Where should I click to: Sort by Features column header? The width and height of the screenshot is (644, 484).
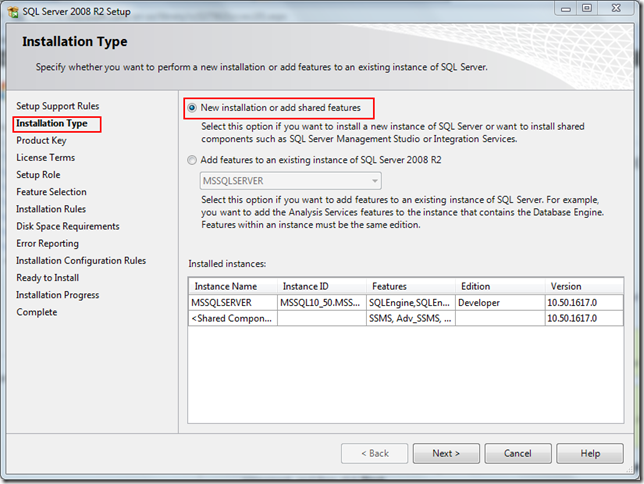pos(411,286)
